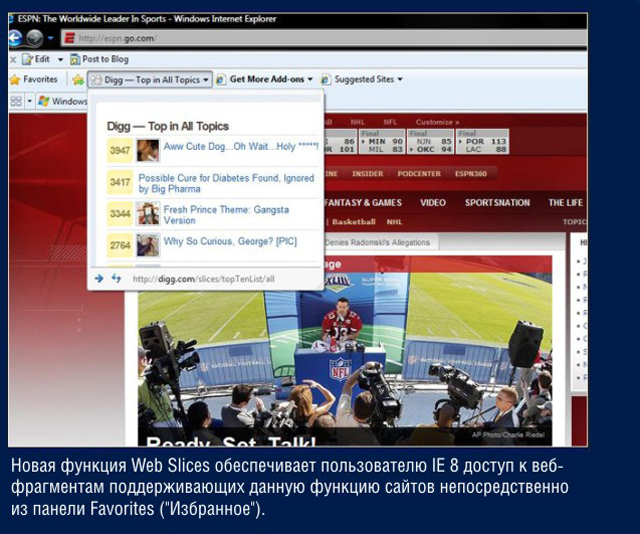Click the 'Ready, Set, Talk!' headline

[x=231, y=442]
